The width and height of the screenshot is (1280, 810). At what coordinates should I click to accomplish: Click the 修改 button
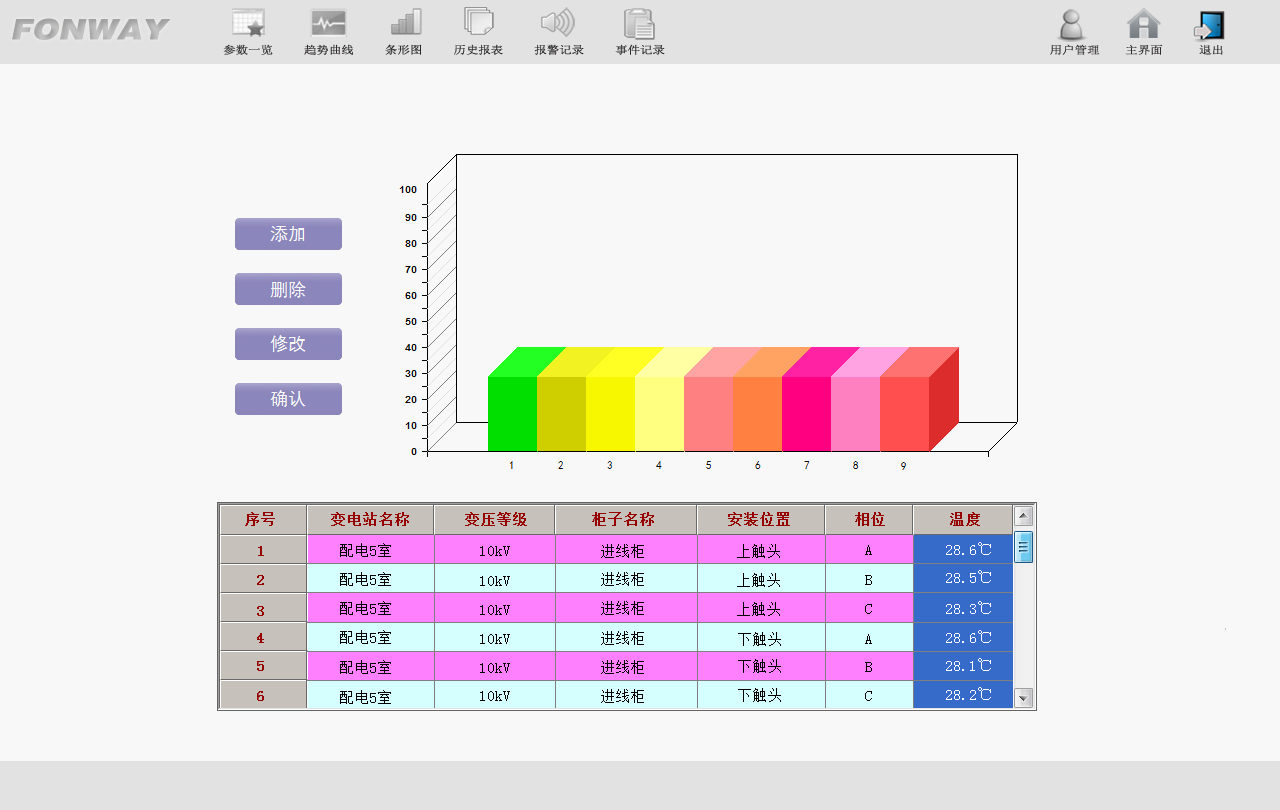[288, 344]
